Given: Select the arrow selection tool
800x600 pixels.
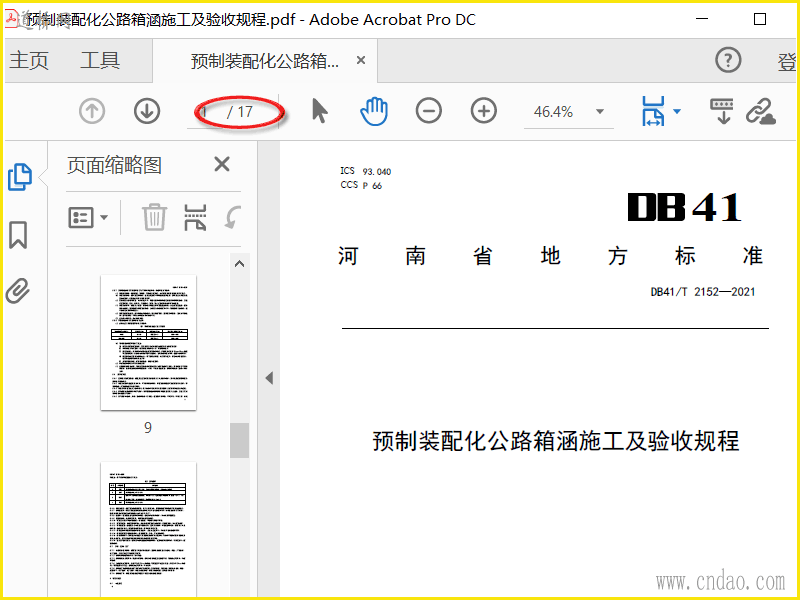Looking at the screenshot, I should (x=319, y=111).
